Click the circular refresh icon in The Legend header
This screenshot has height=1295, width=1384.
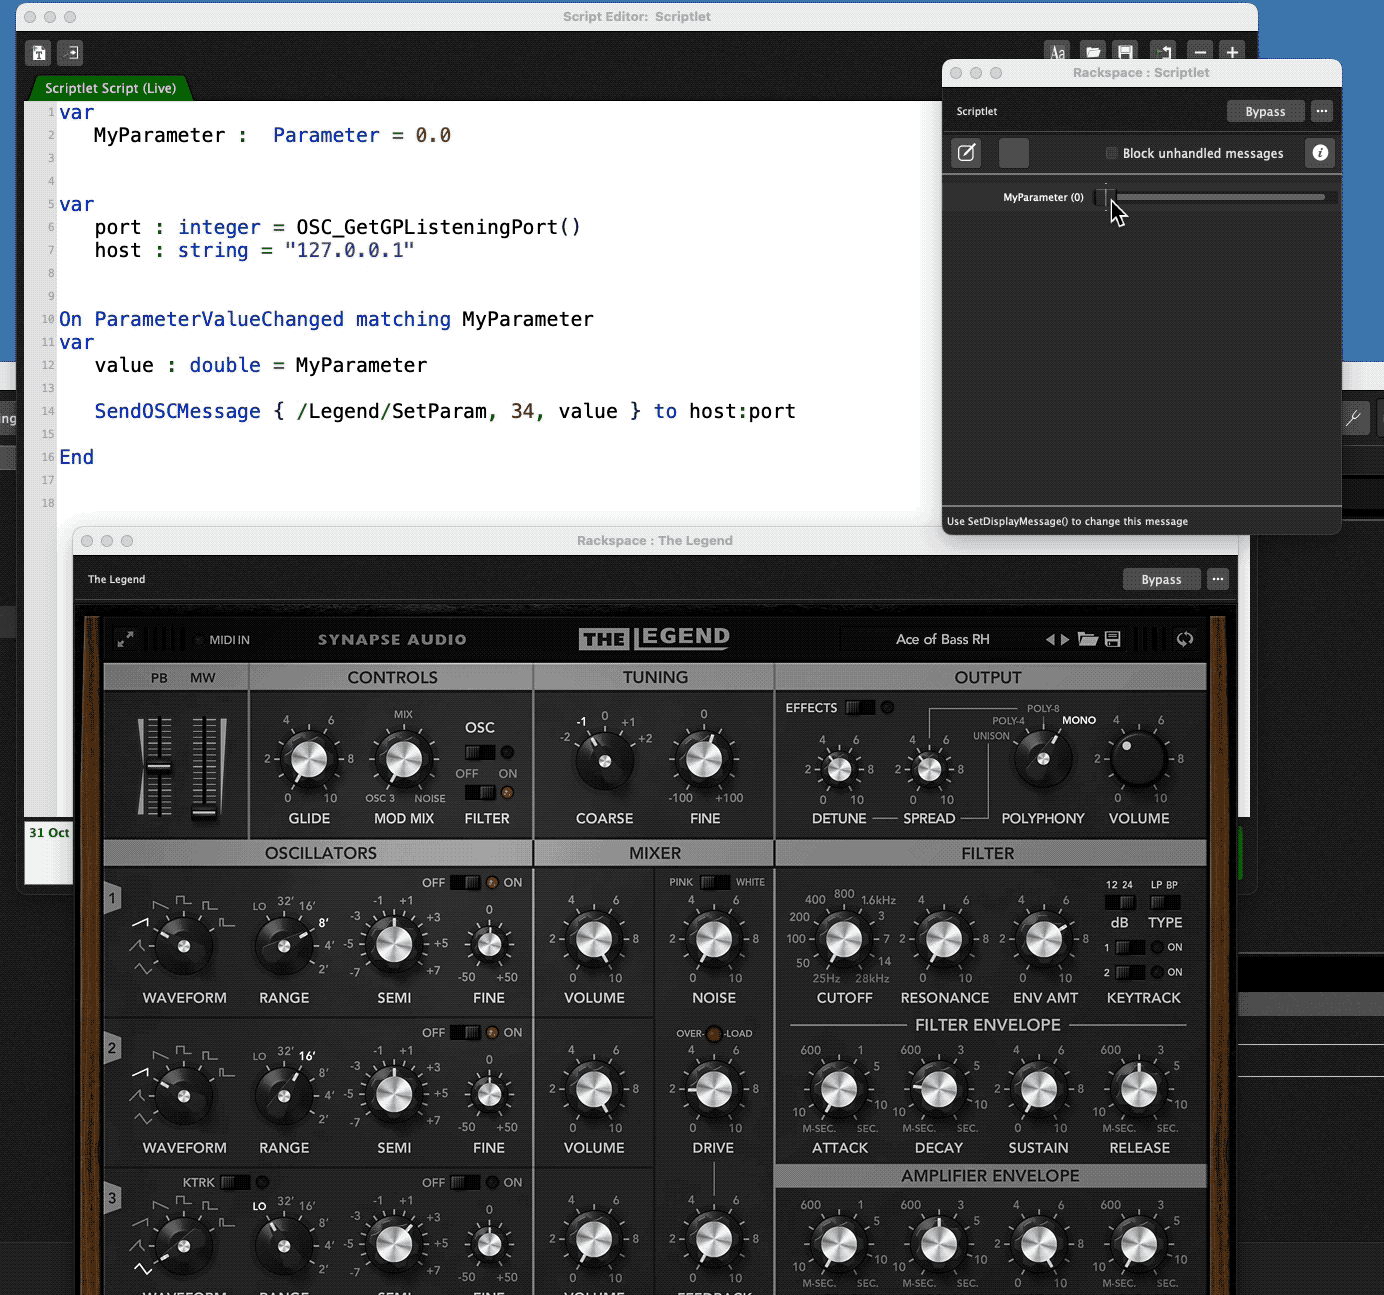1185,639
